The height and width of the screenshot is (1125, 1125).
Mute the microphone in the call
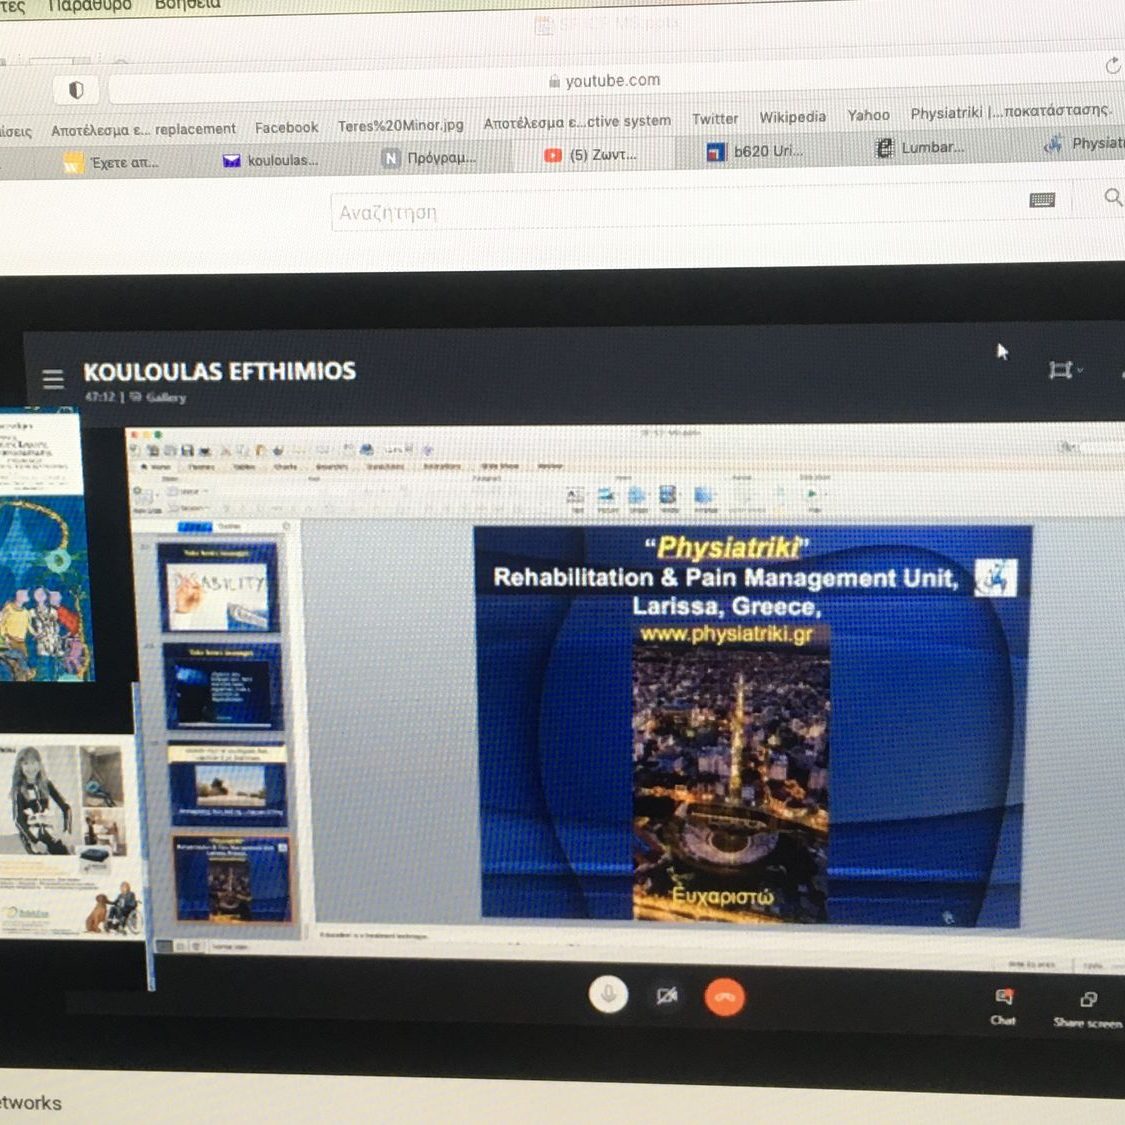pyautogui.click(x=608, y=995)
